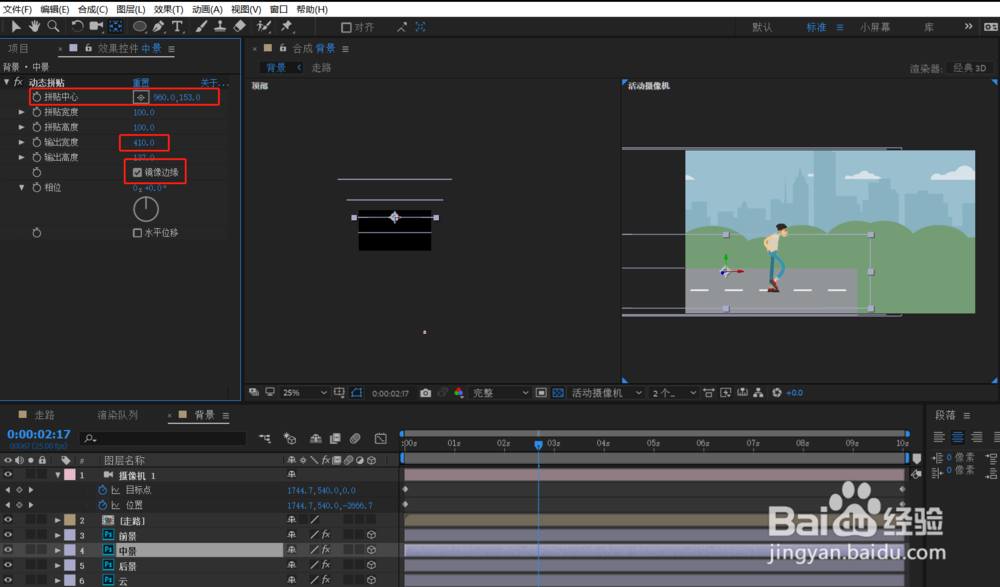
Task: Select the arrow Selection tool
Action: coord(16,26)
